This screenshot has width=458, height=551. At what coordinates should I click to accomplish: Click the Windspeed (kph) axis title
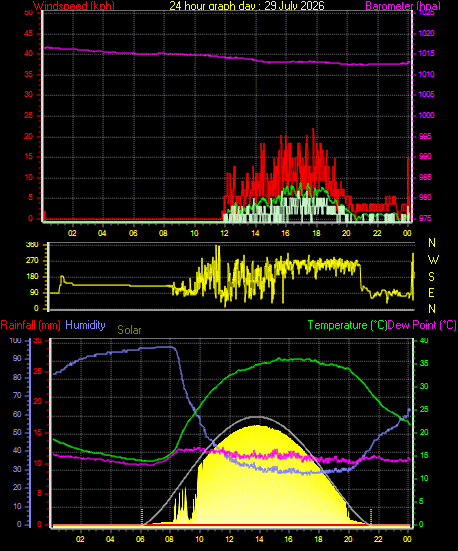tap(74, 6)
